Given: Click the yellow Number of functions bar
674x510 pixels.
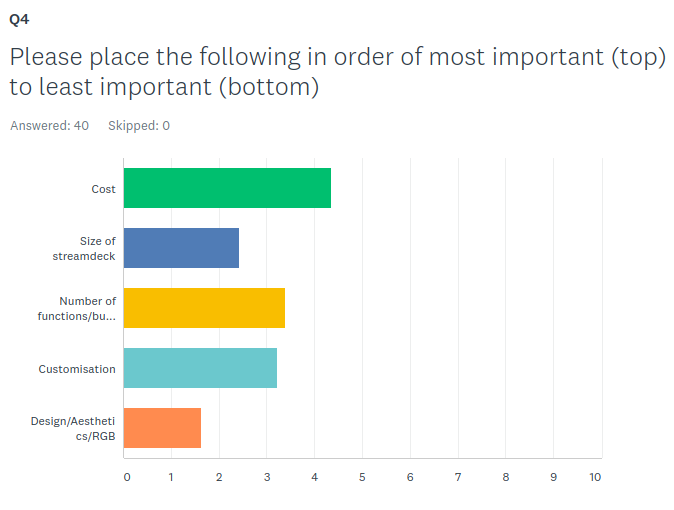Looking at the screenshot, I should click(204, 308).
